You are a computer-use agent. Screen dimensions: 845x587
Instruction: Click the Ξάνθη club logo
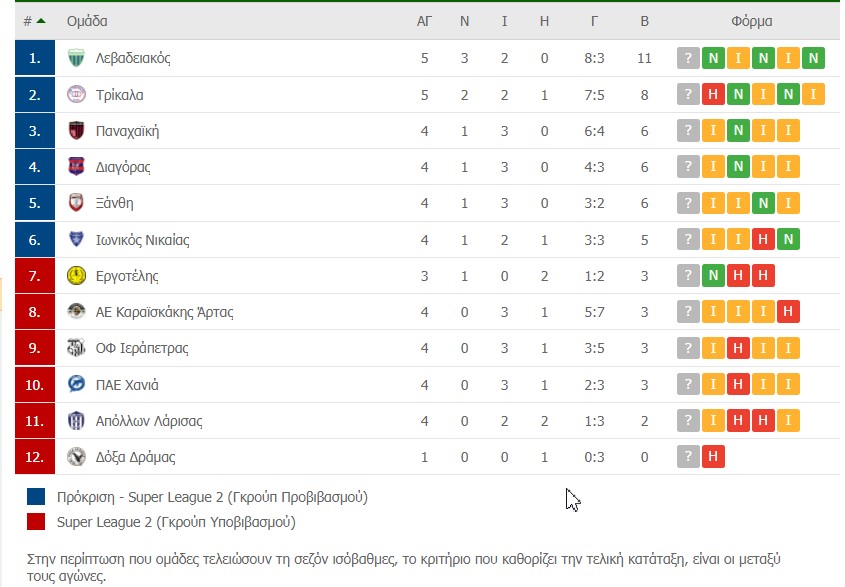tap(76, 203)
